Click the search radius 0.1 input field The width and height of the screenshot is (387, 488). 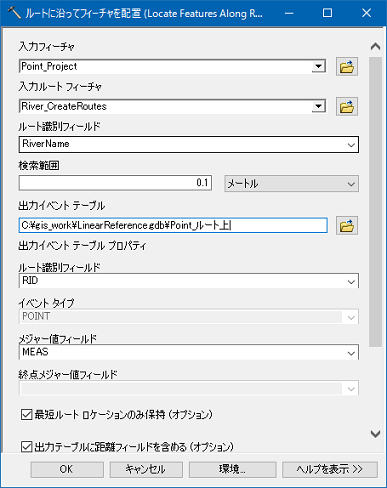click(x=115, y=183)
